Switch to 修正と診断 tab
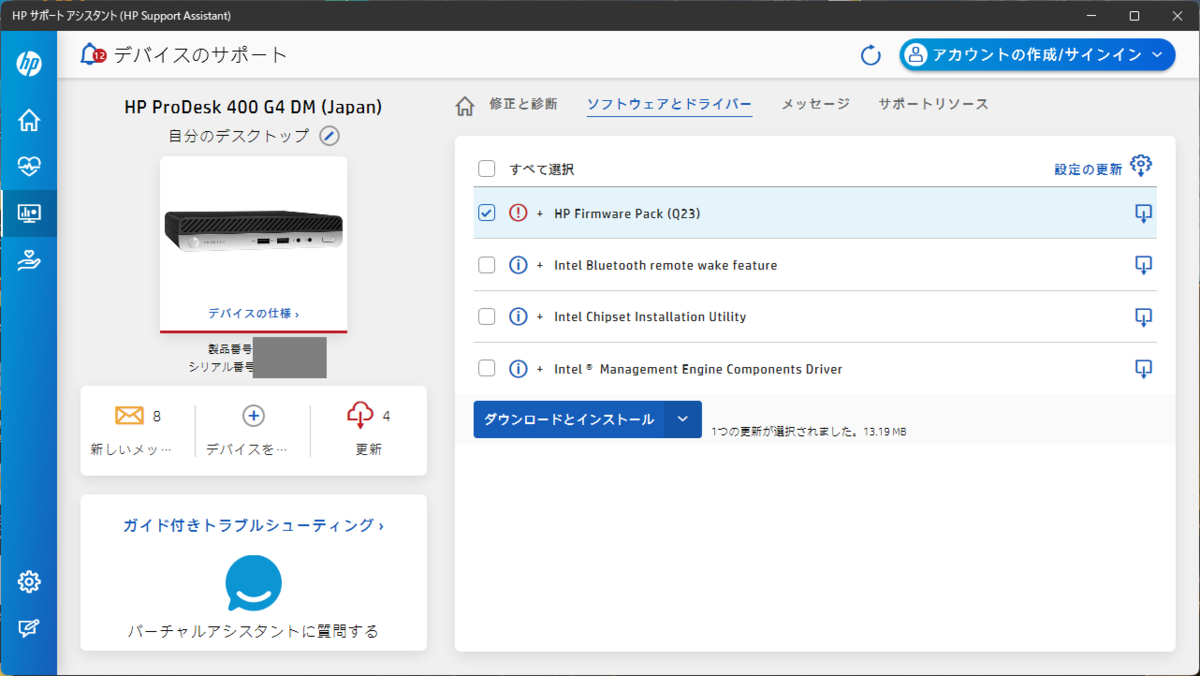Viewport: 1200px width, 676px height. [x=523, y=104]
